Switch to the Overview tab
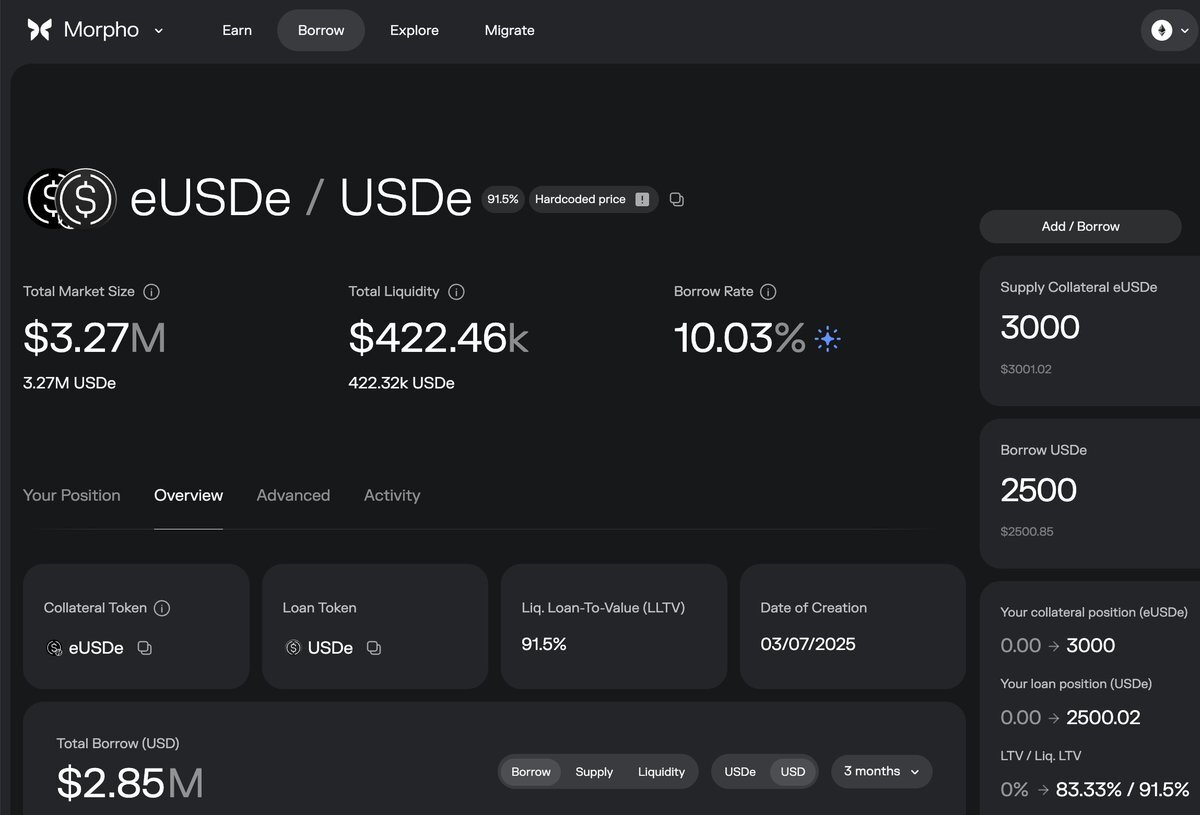Screen dimensions: 1200x815 188,495
